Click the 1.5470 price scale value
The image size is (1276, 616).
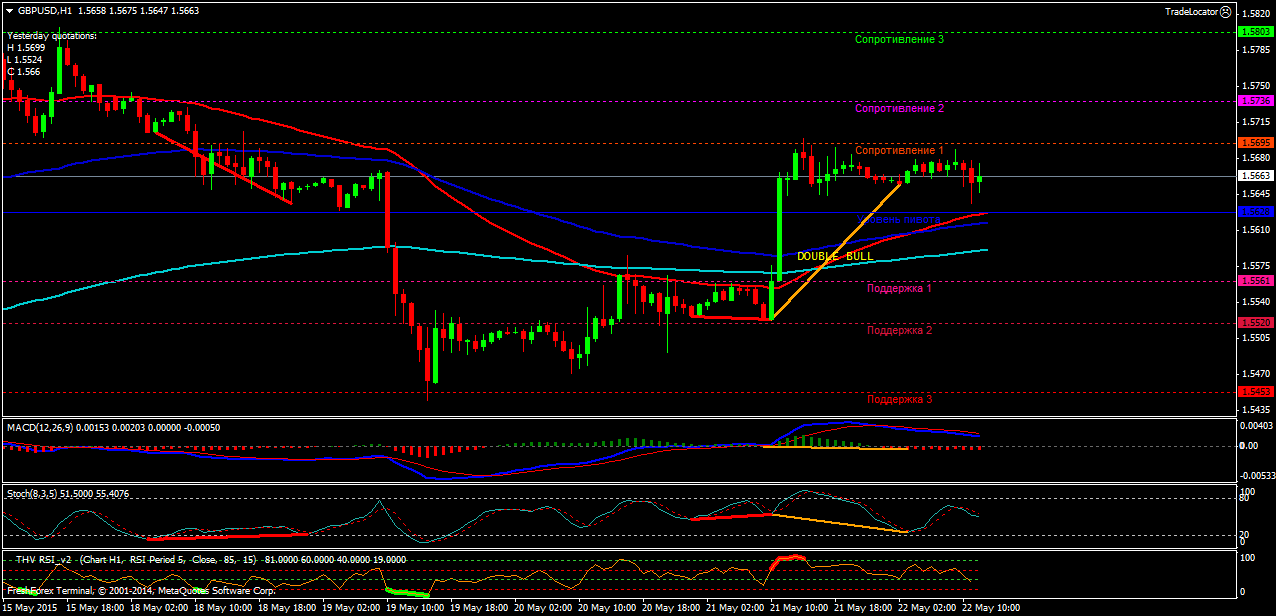1254,374
